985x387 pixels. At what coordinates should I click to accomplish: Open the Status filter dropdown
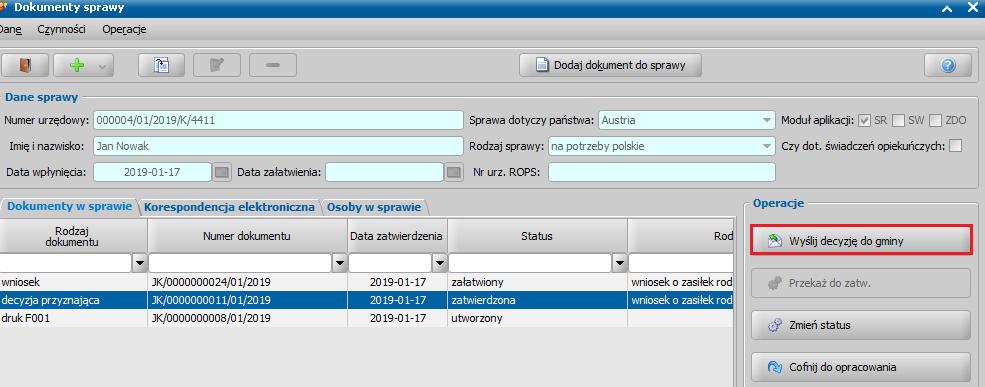click(619, 263)
